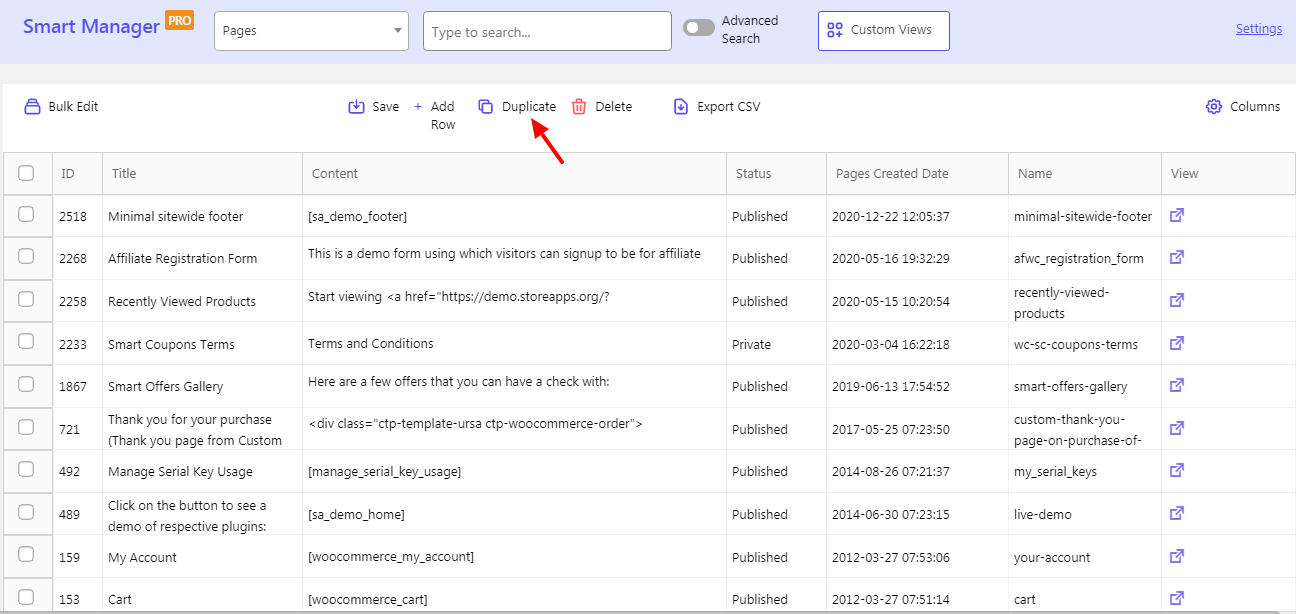The image size is (1296, 614).
Task: Click into the Type to search field
Action: pos(547,31)
